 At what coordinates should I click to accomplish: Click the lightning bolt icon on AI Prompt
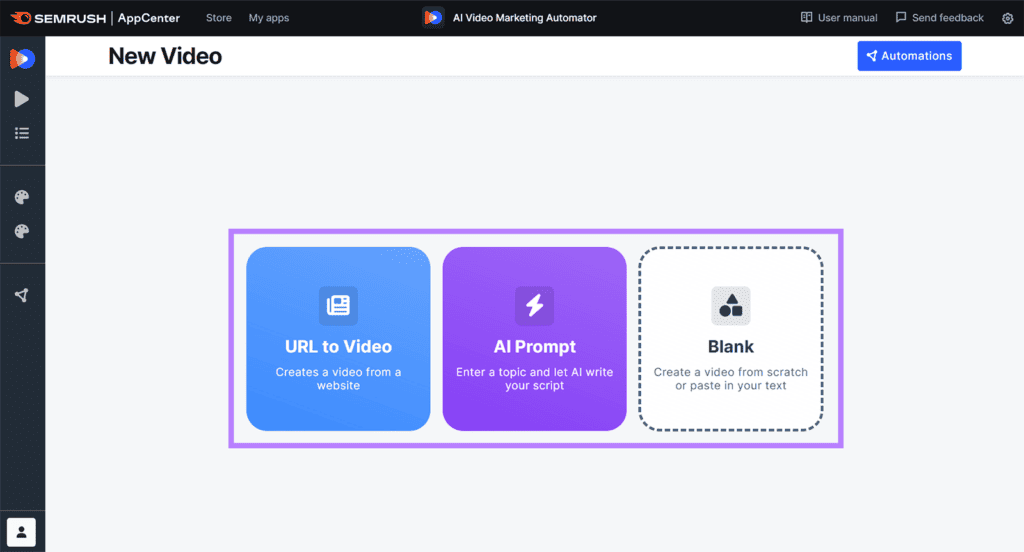(534, 306)
